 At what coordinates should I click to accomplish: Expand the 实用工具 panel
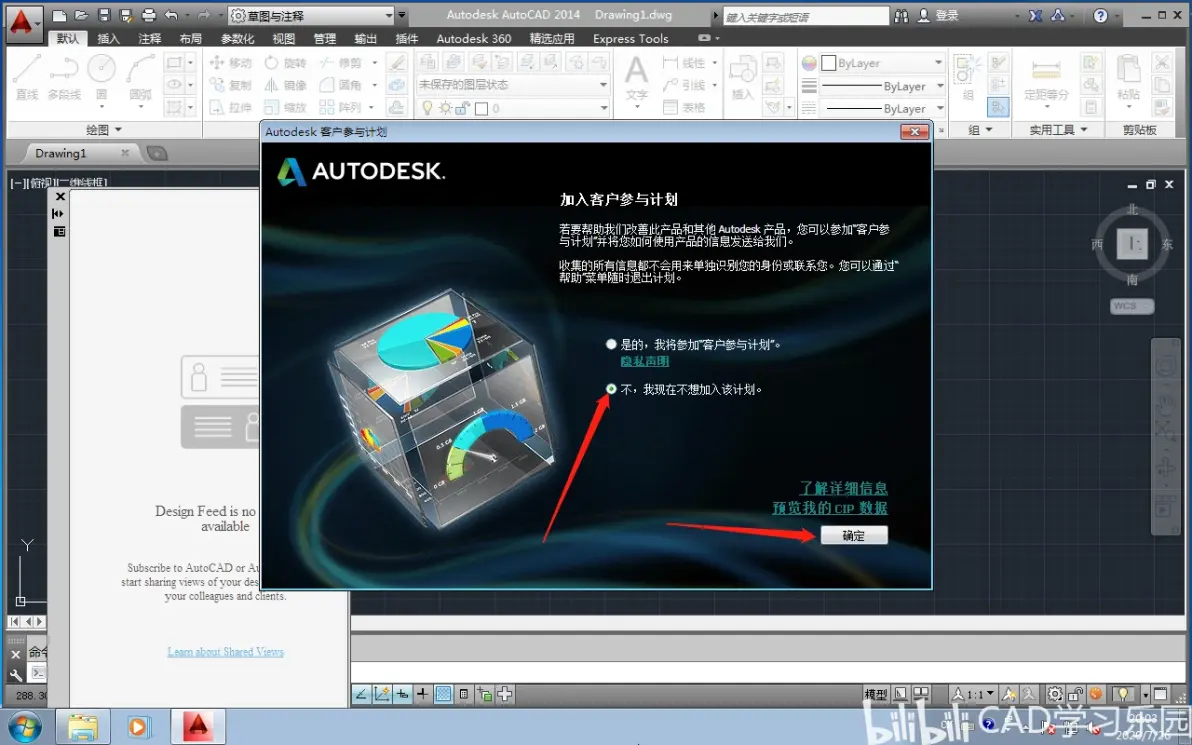(x=1058, y=130)
